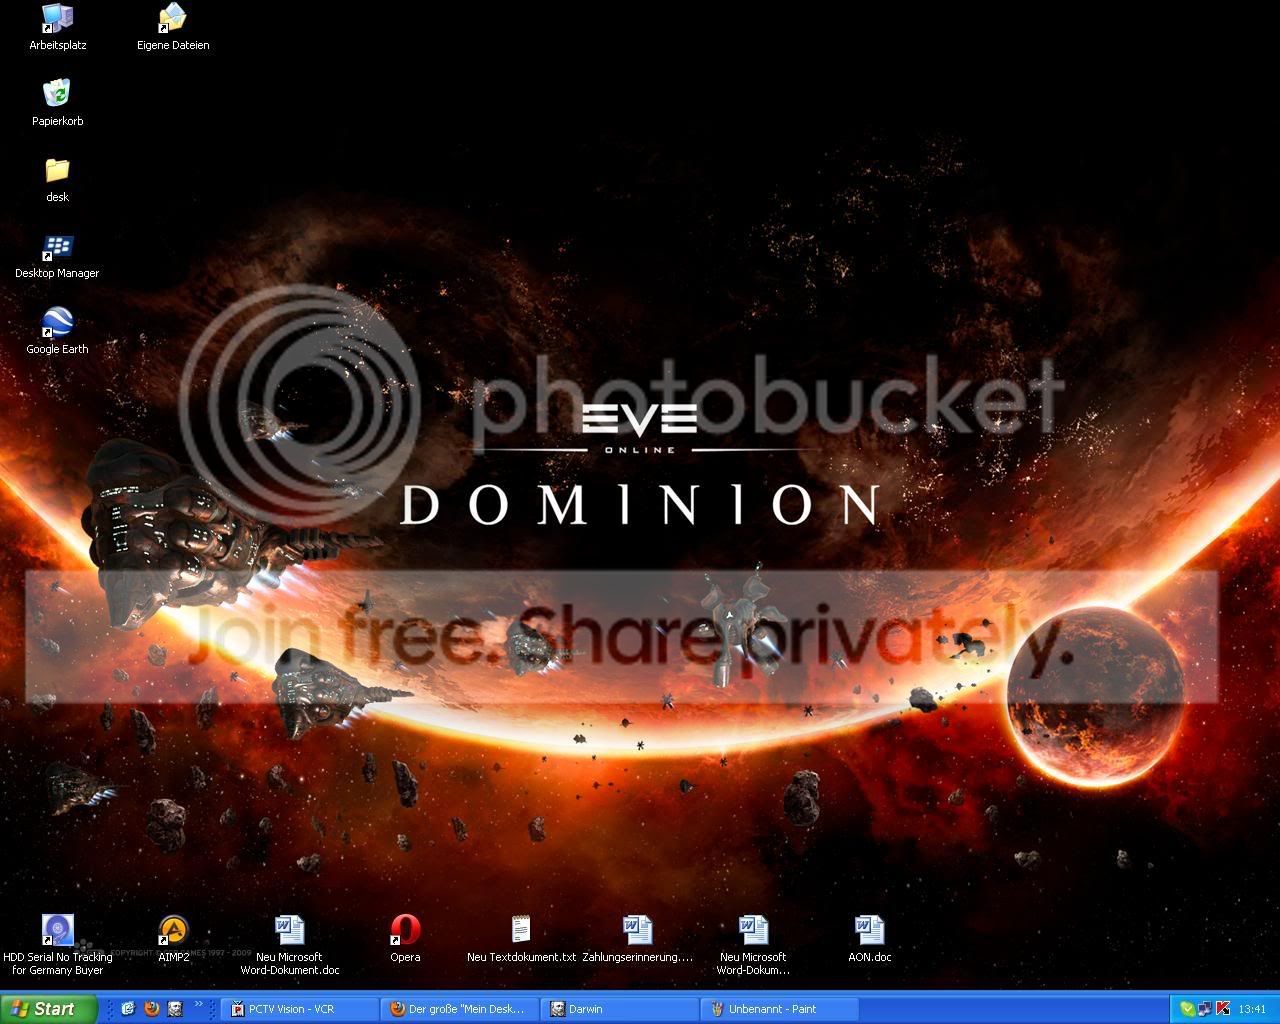Select the Papierkorb recycle bin icon

(57, 103)
